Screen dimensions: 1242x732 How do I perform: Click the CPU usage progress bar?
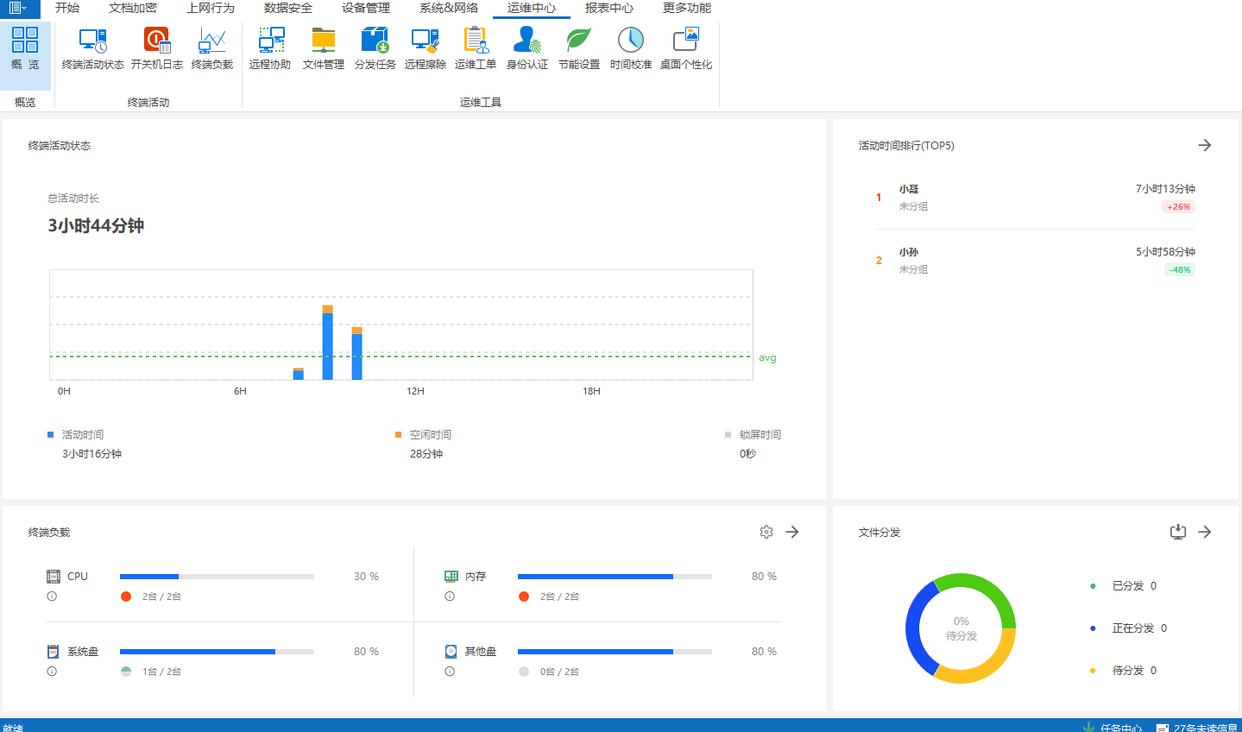pos(216,576)
